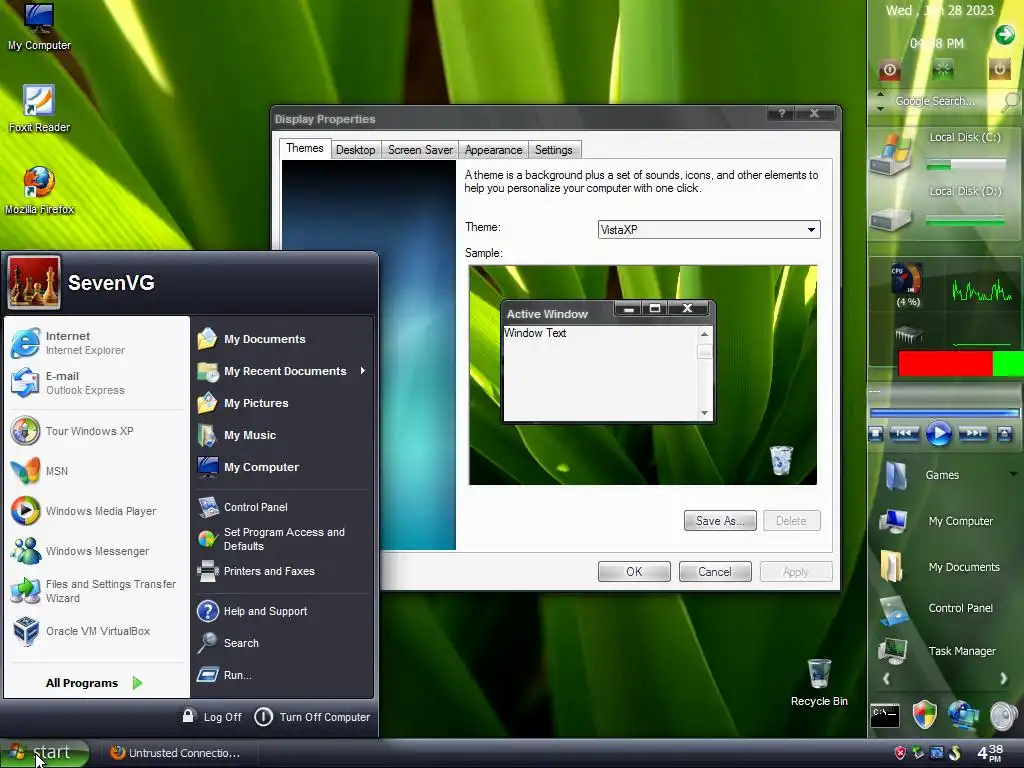Switch to the Desktop tab
The width and height of the screenshot is (1024, 768).
click(355, 150)
